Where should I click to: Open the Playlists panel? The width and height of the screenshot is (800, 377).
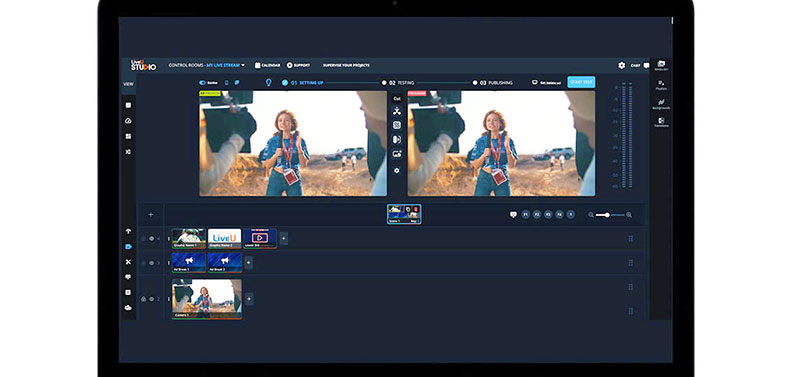coord(661,85)
